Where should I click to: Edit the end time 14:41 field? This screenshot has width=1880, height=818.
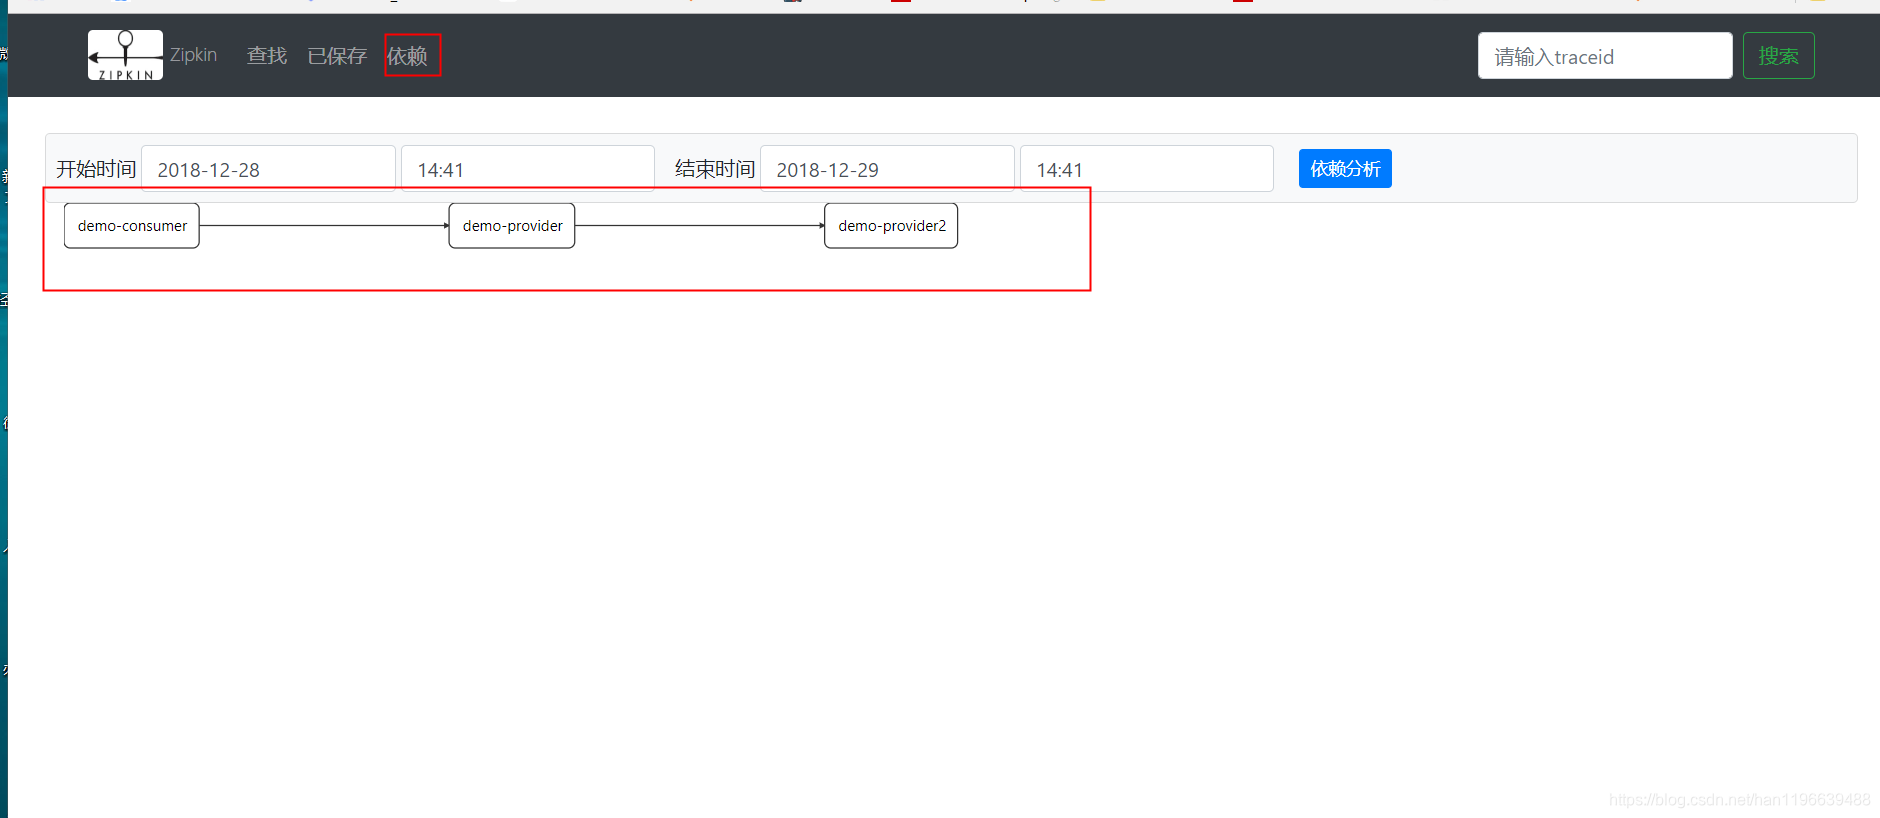(1147, 169)
